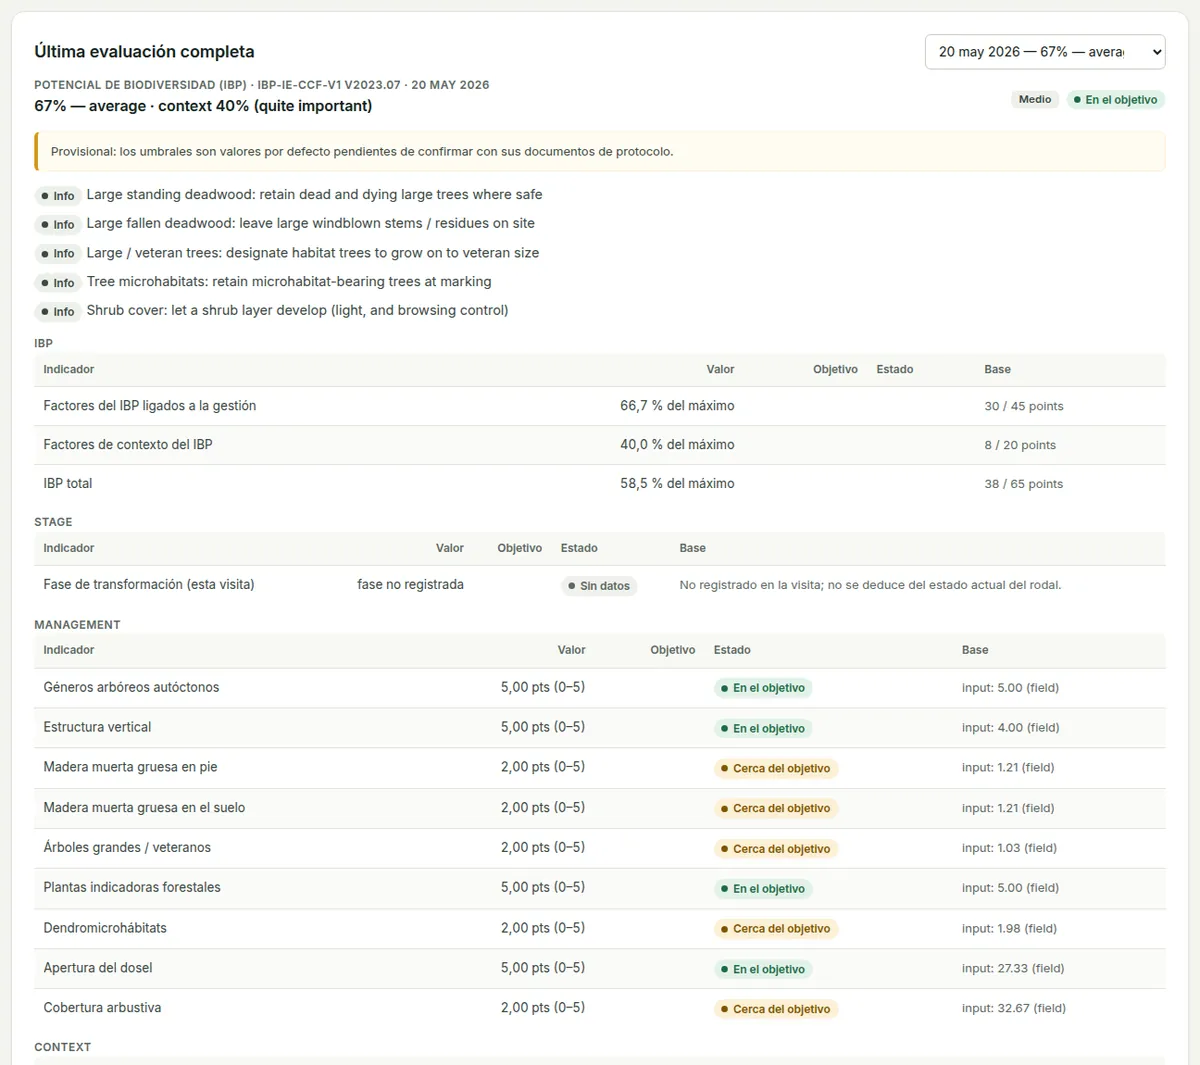Click the provisional thresholds warning banner
Screen dimensions: 1200x1065
tap(600, 152)
